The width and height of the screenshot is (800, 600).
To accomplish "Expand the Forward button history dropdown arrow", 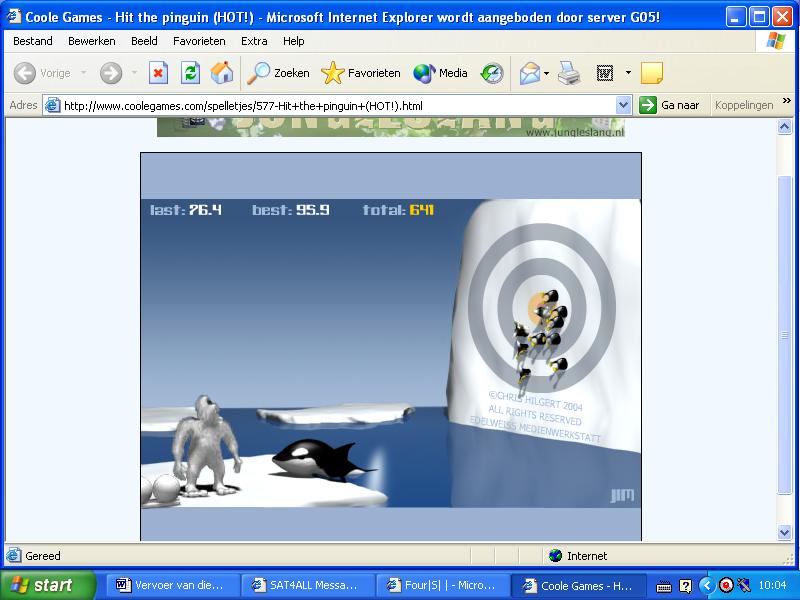I will click(134, 73).
